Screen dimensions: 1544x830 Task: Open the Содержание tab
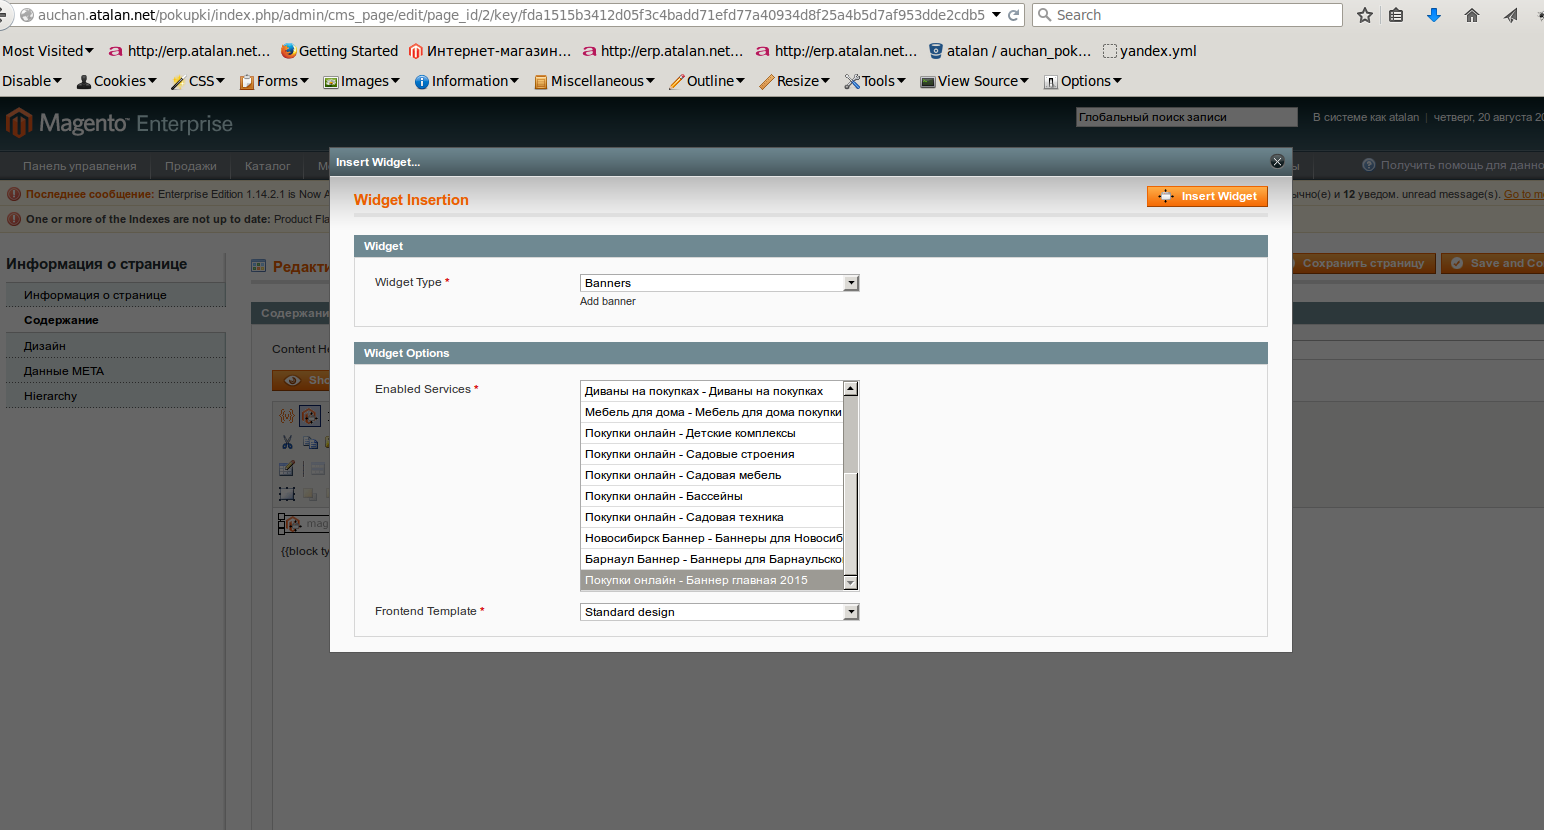click(x=115, y=320)
